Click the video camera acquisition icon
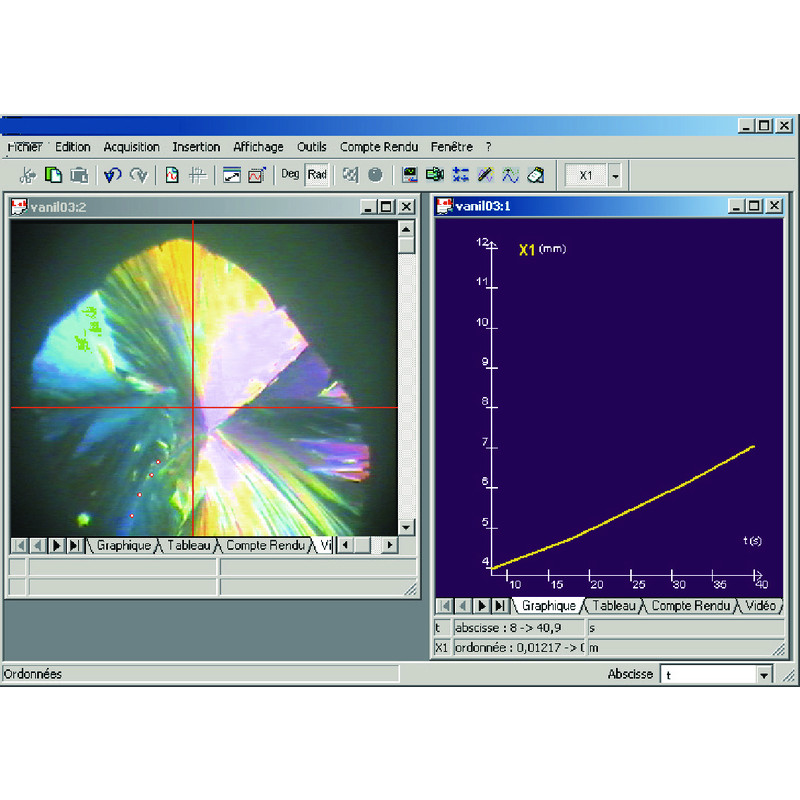 [x=434, y=175]
